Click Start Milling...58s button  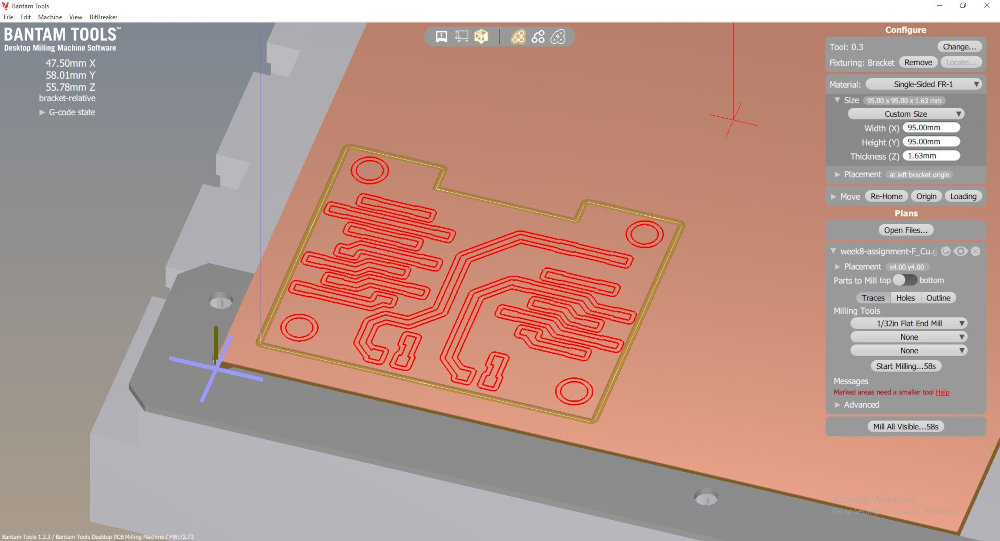tap(906, 366)
